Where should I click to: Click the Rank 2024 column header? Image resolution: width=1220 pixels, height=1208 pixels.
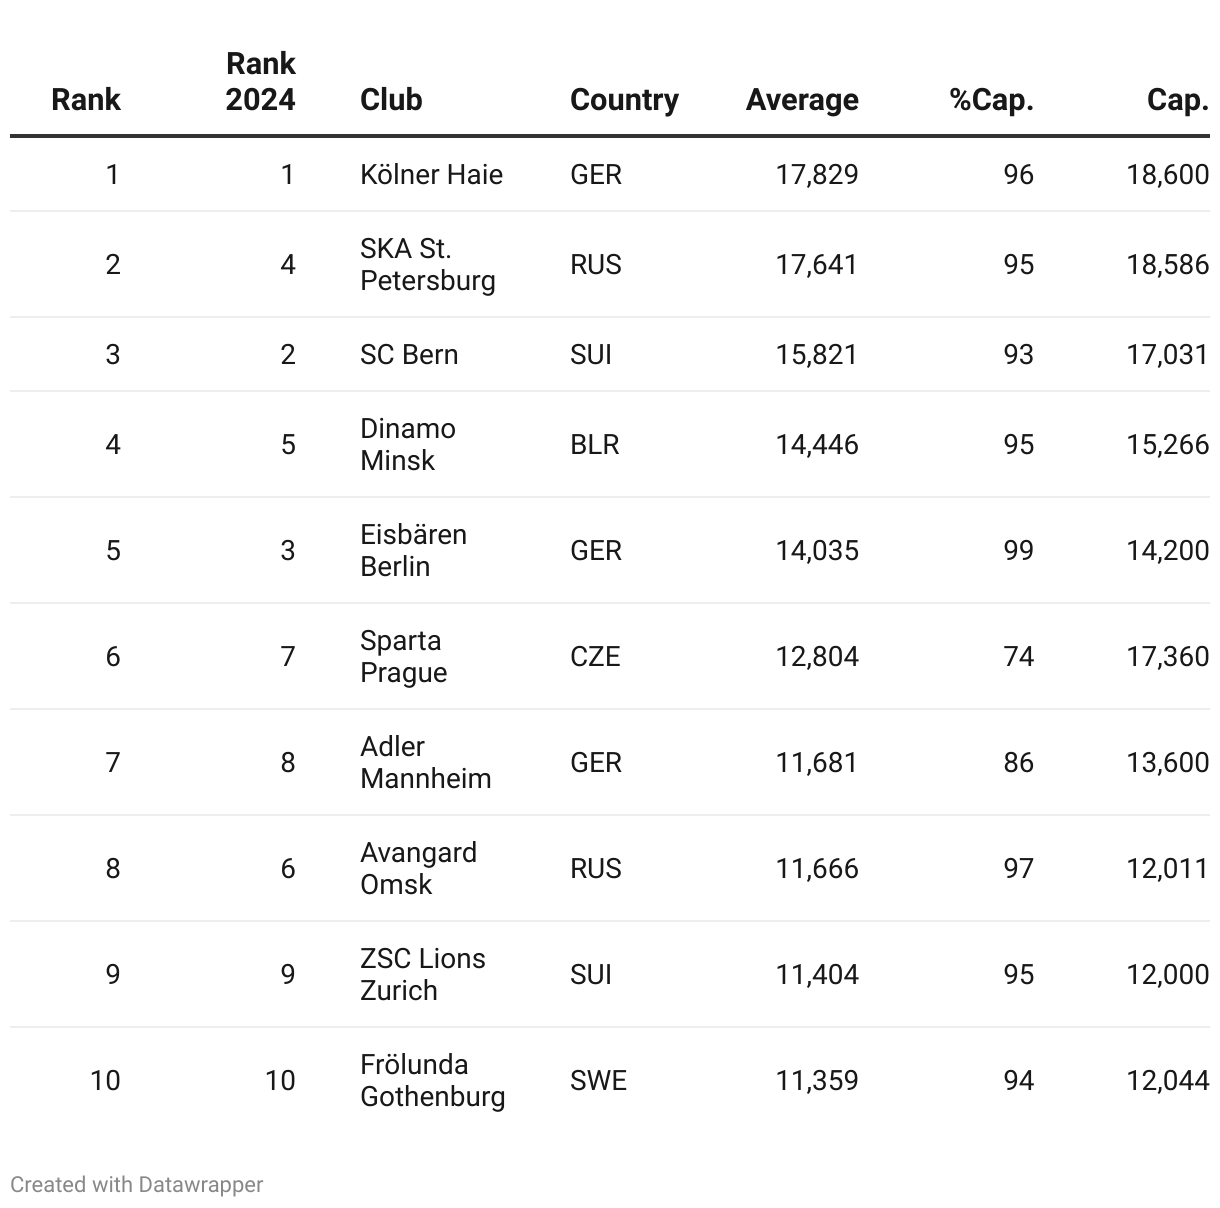click(x=260, y=81)
